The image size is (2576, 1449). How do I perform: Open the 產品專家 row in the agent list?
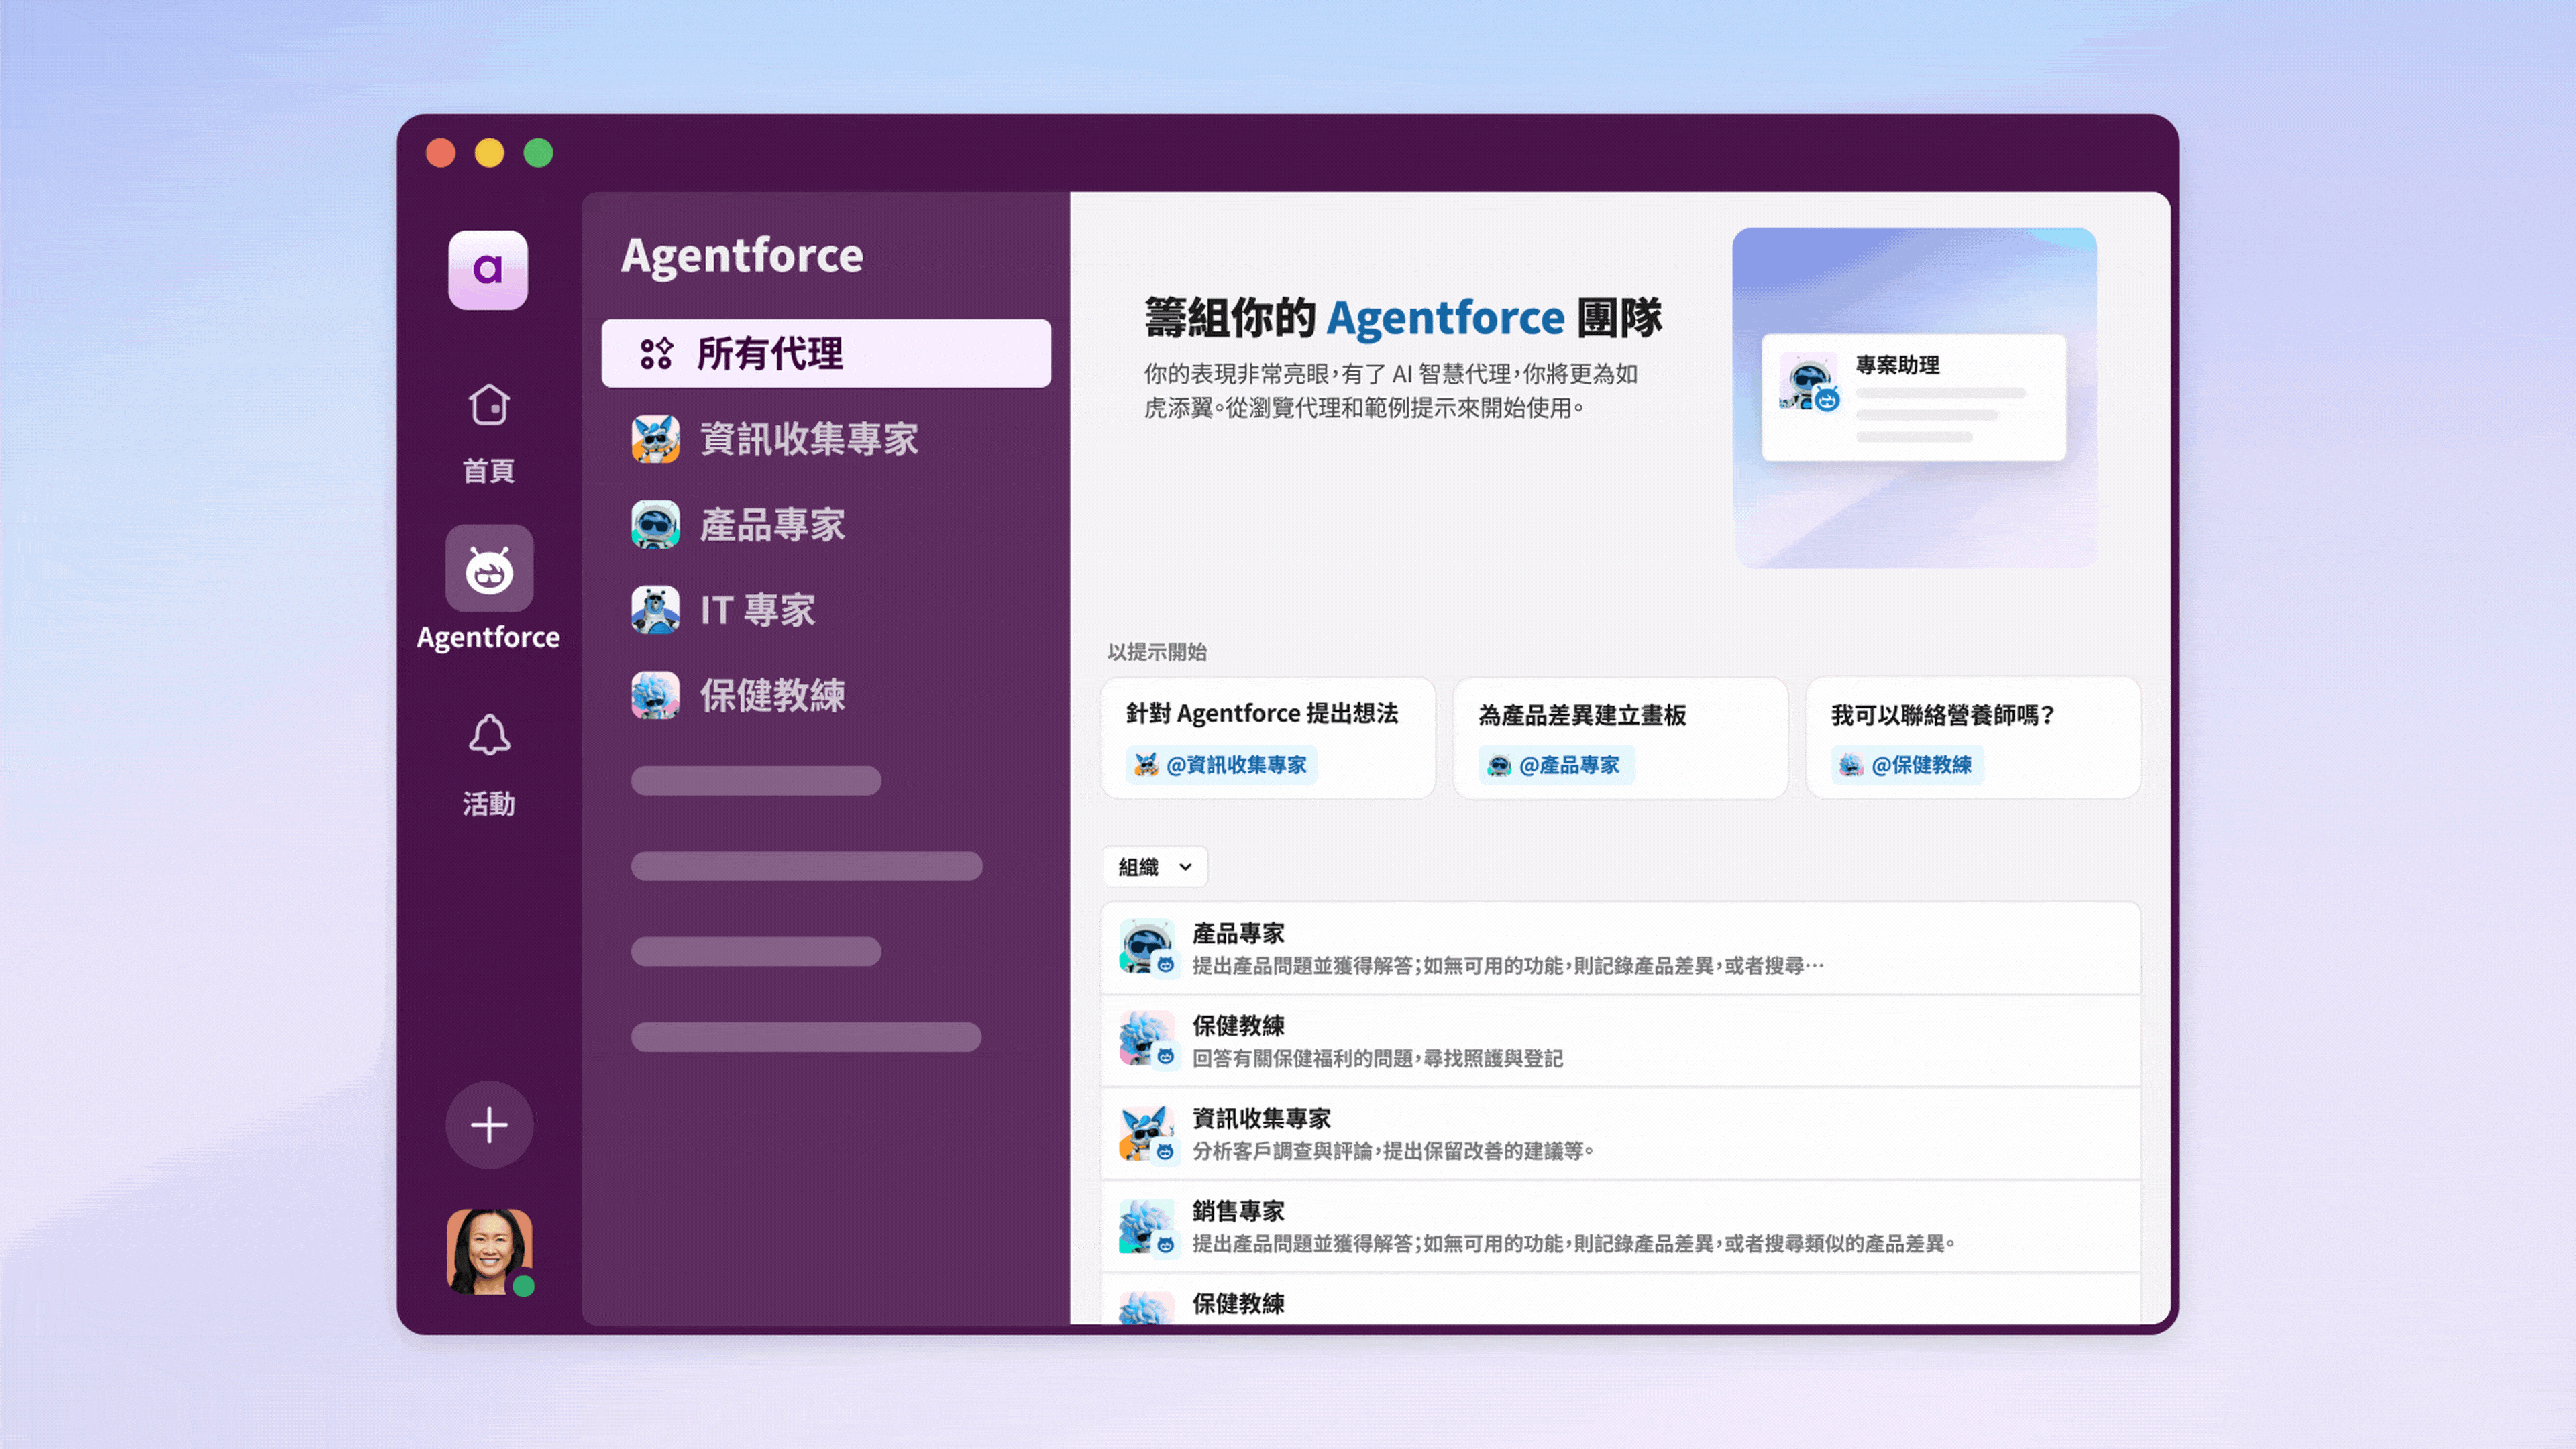(1620, 948)
